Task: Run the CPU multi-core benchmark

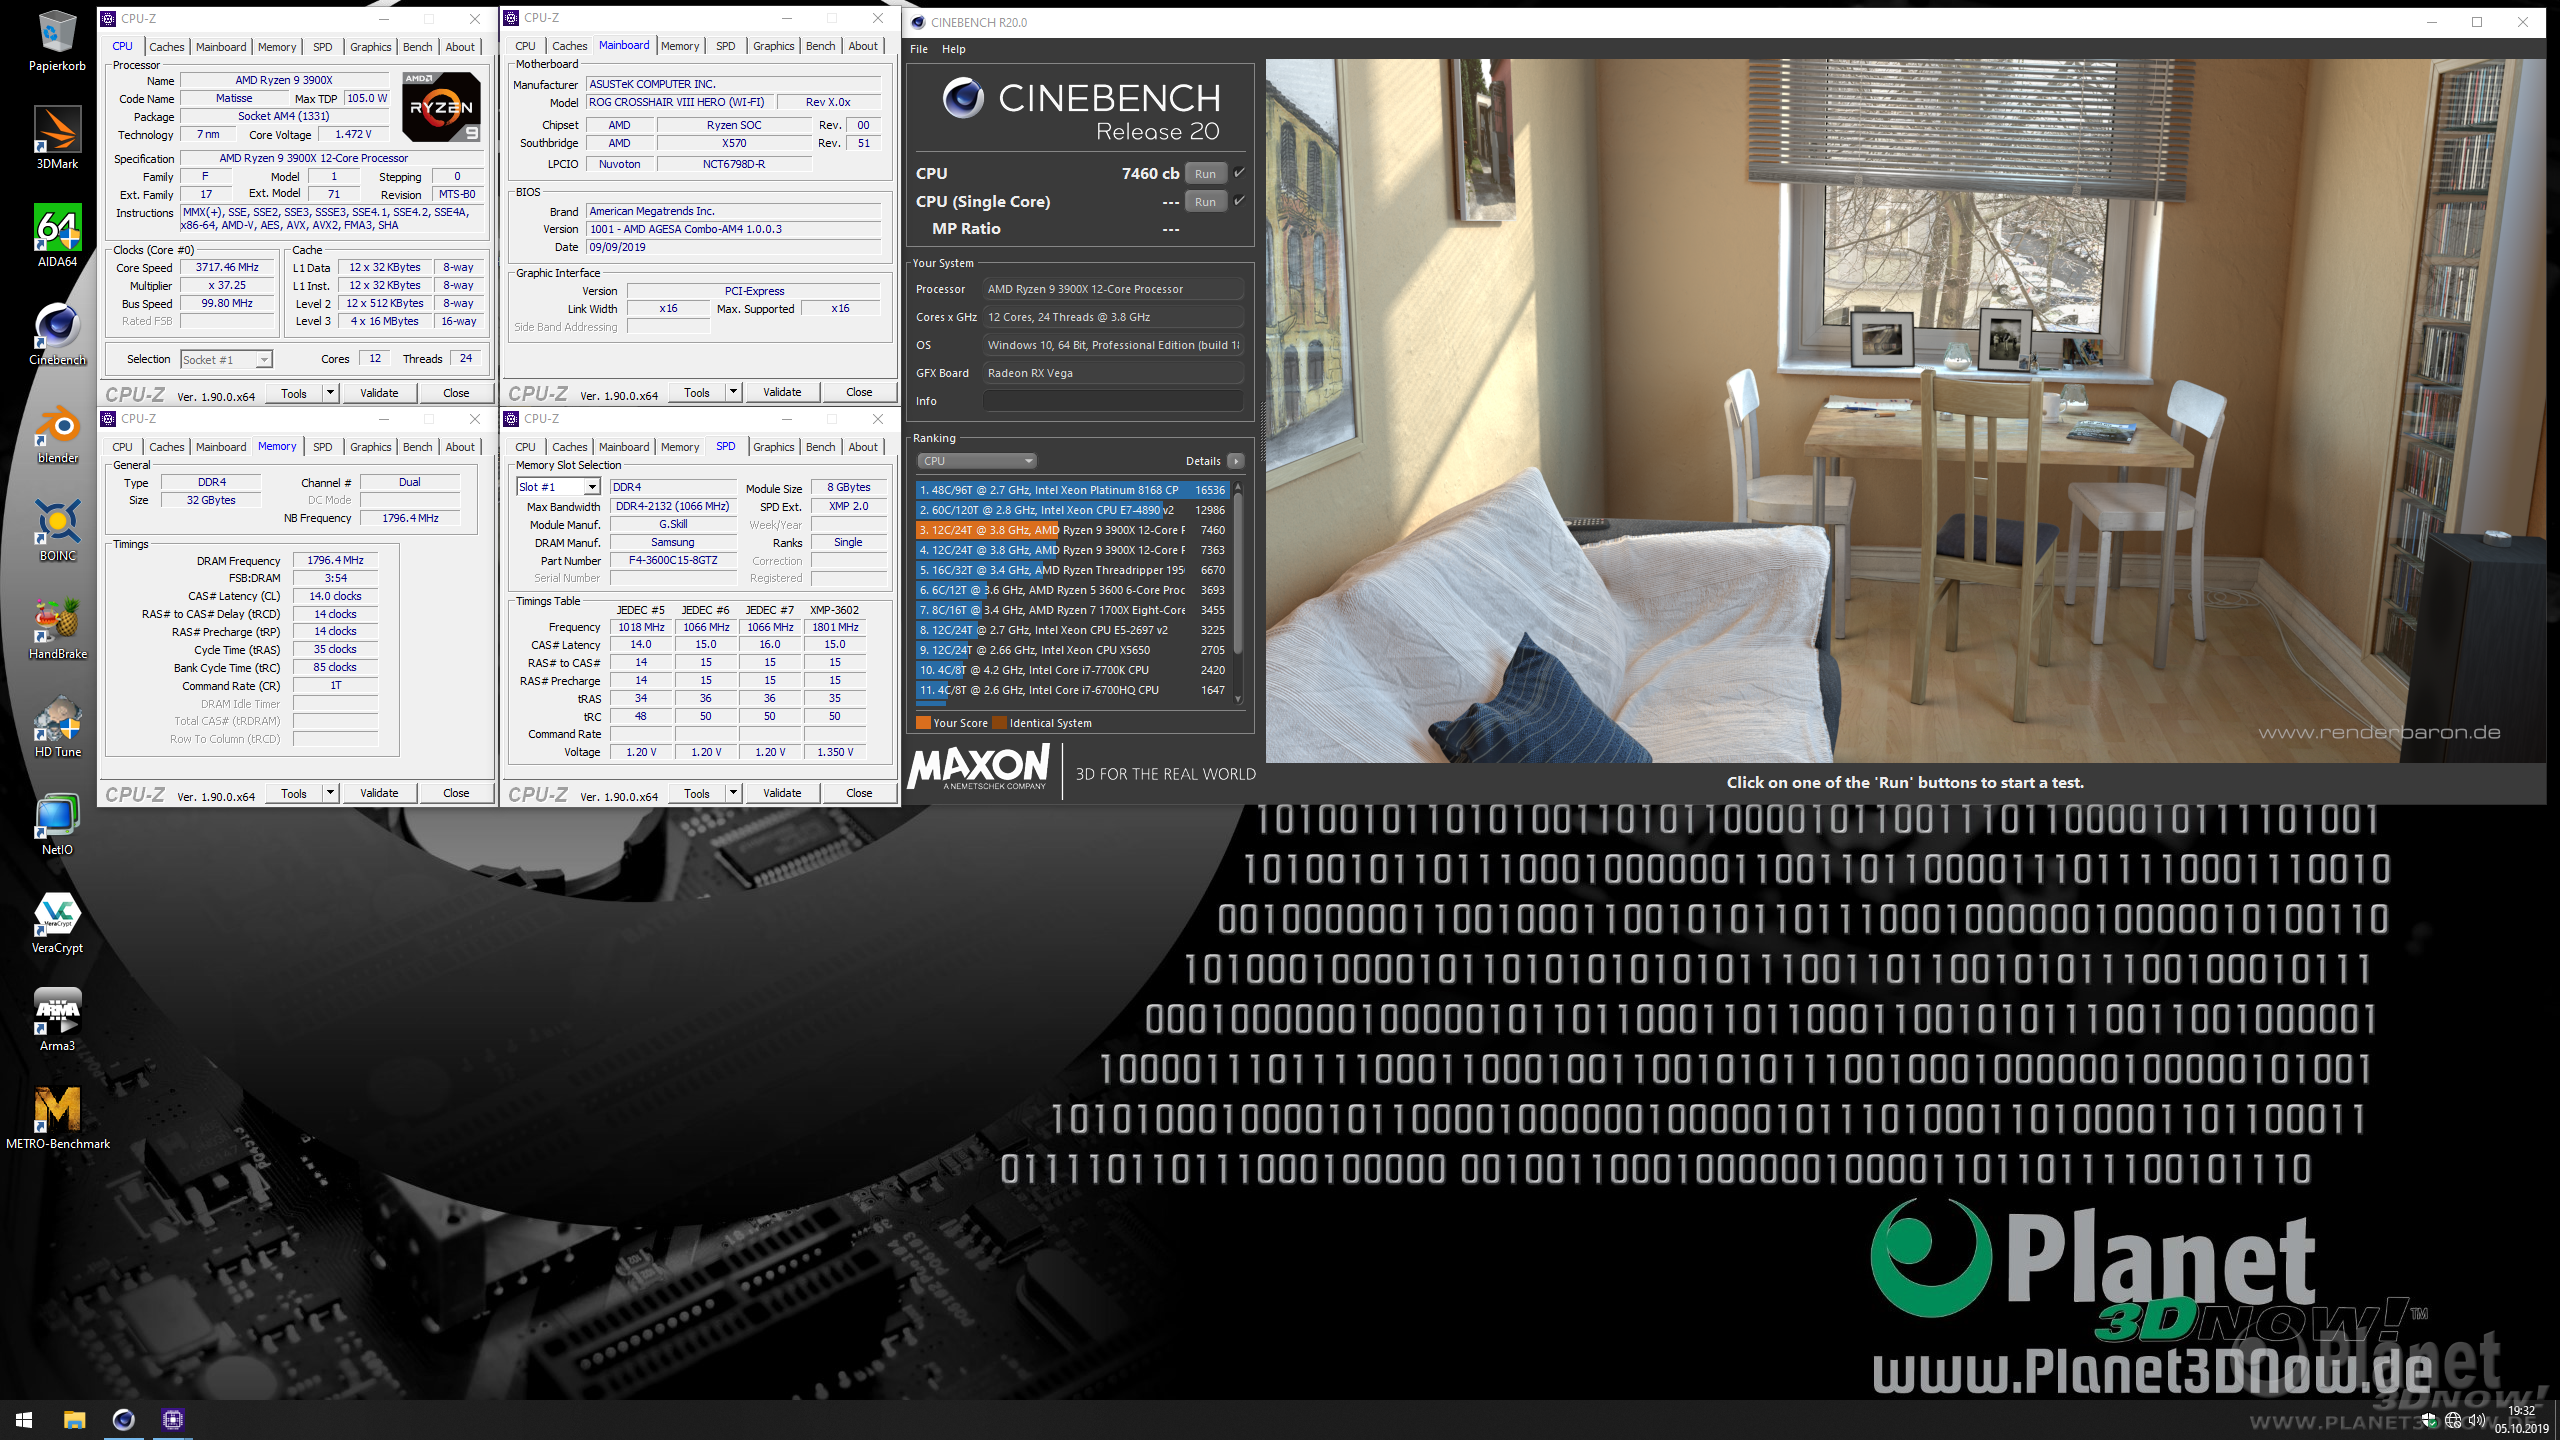Action: point(1205,173)
